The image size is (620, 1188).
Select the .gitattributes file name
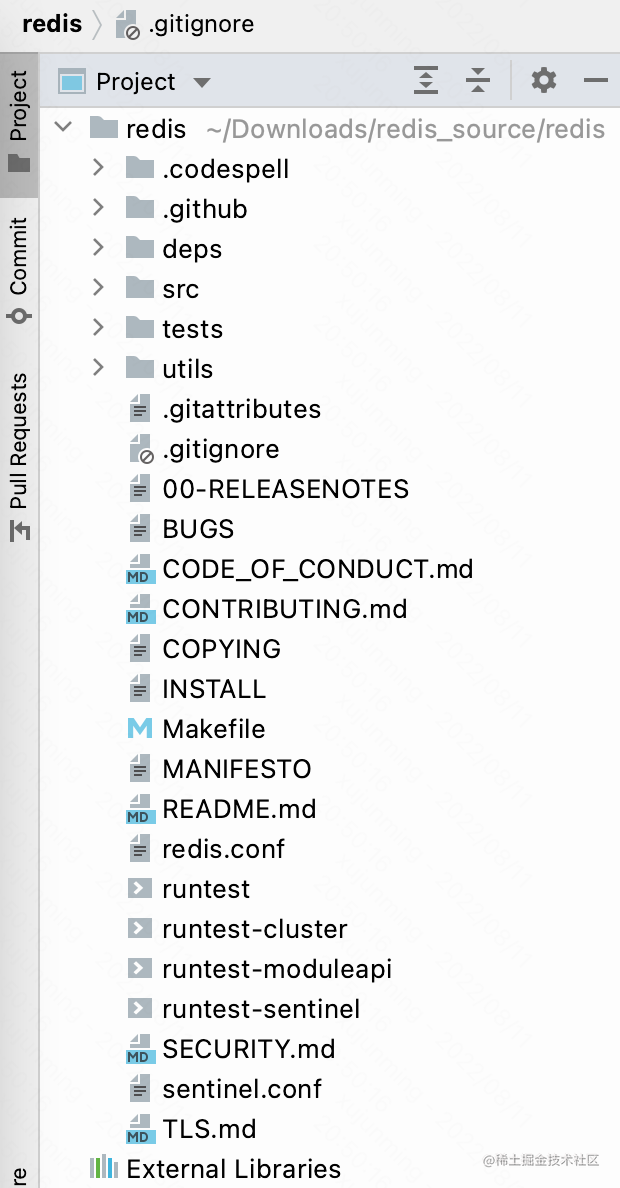click(x=242, y=409)
